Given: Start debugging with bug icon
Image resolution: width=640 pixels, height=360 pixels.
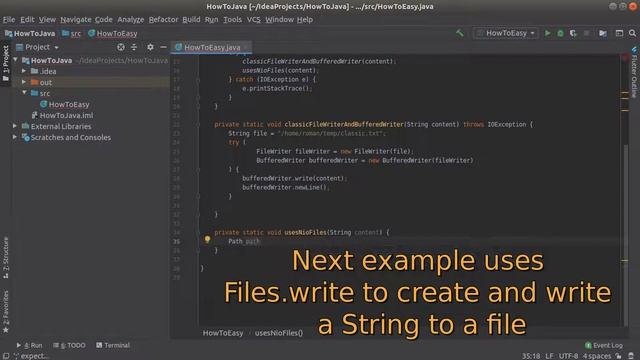Looking at the screenshot, I should coord(560,33).
